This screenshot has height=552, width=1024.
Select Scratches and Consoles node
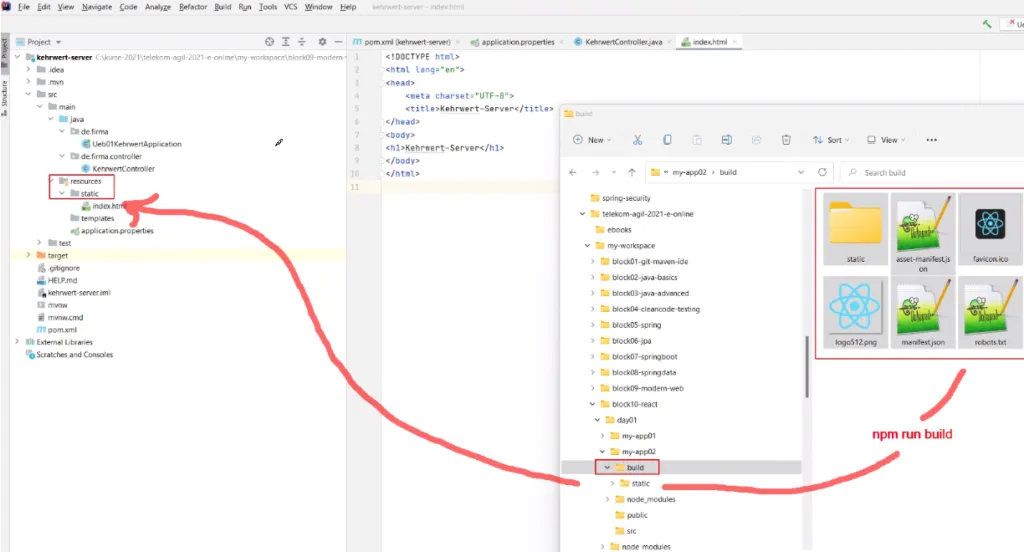coord(69,355)
